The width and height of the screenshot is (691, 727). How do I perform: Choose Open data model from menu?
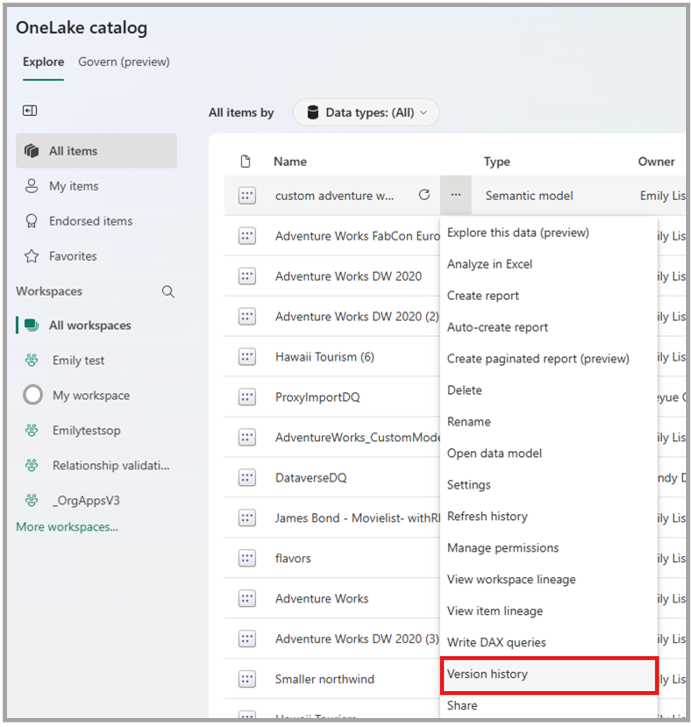coord(549,453)
